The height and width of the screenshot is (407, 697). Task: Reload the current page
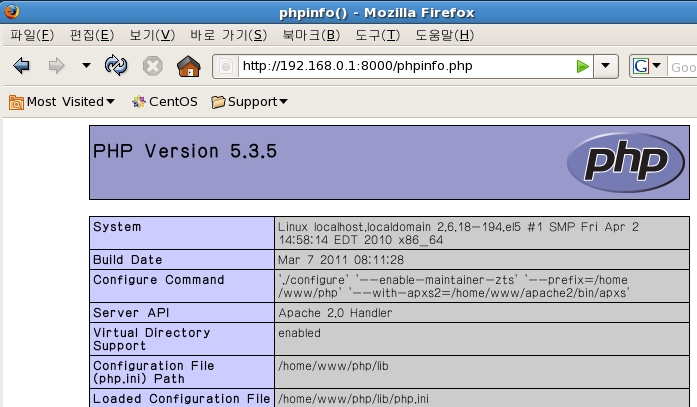click(116, 66)
